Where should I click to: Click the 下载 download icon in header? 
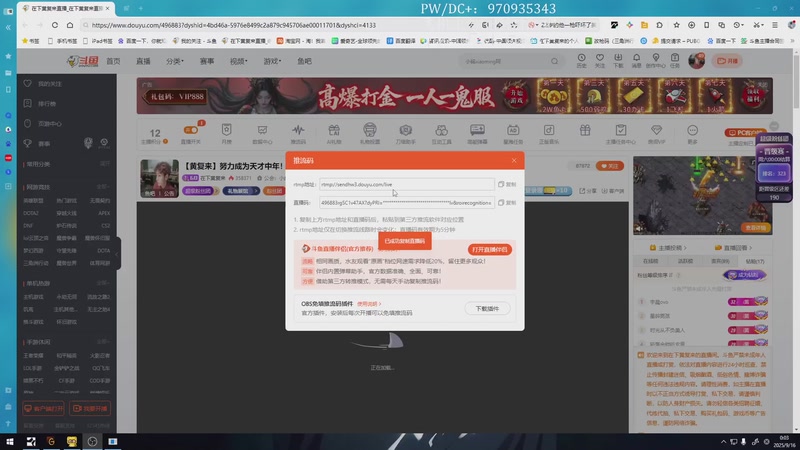(618, 61)
